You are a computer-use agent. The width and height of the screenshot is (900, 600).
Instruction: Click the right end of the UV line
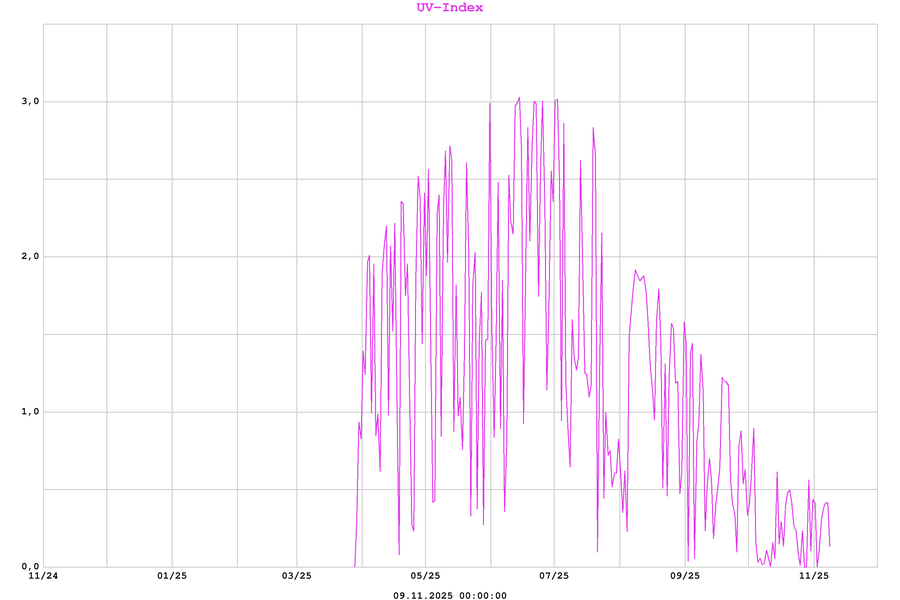pos(830,546)
